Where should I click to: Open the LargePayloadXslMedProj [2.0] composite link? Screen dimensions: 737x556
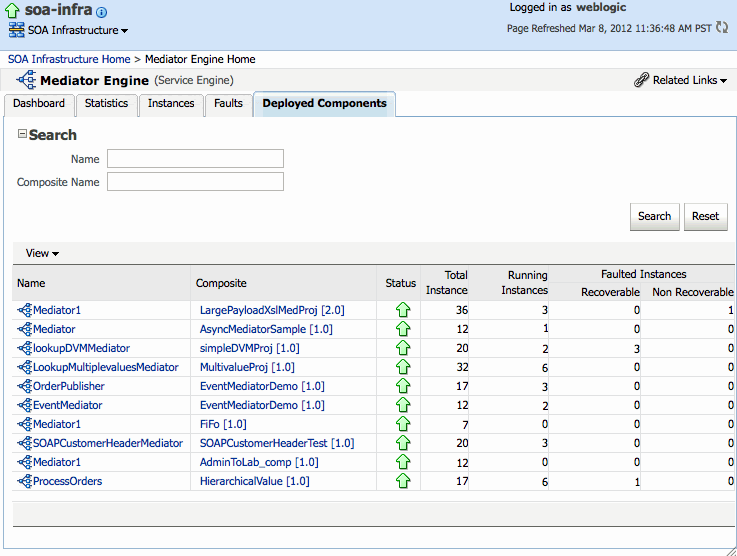pos(272,310)
